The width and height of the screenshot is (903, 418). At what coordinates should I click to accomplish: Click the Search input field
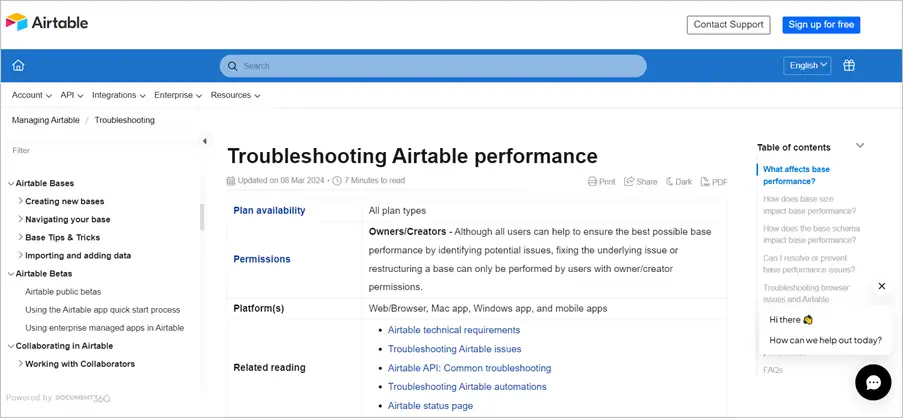433,66
